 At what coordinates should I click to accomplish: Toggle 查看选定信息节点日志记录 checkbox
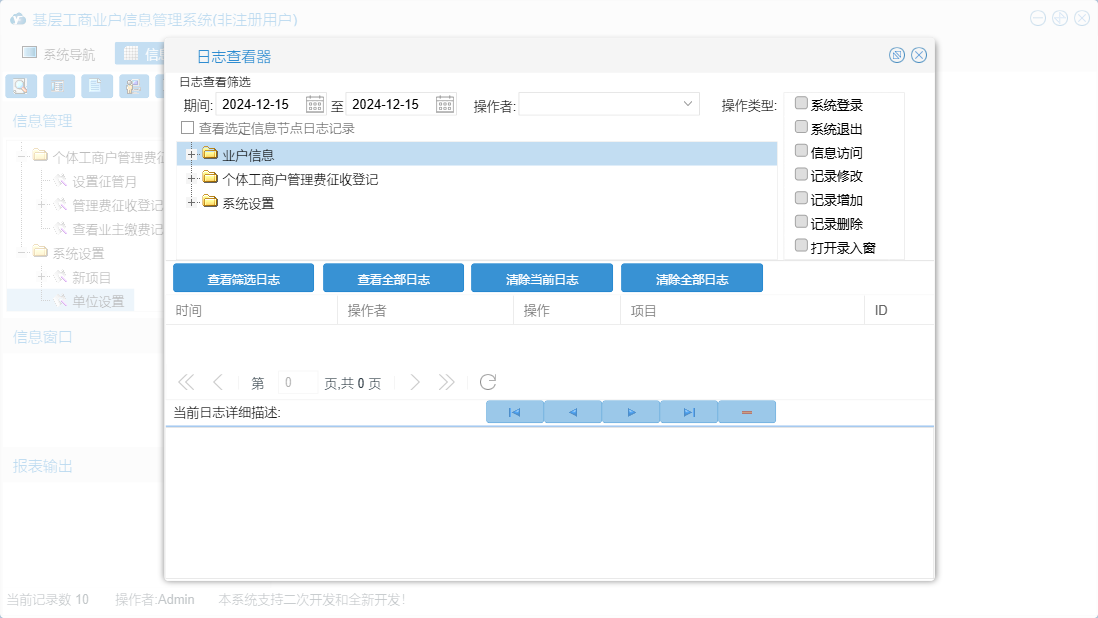tap(187, 128)
